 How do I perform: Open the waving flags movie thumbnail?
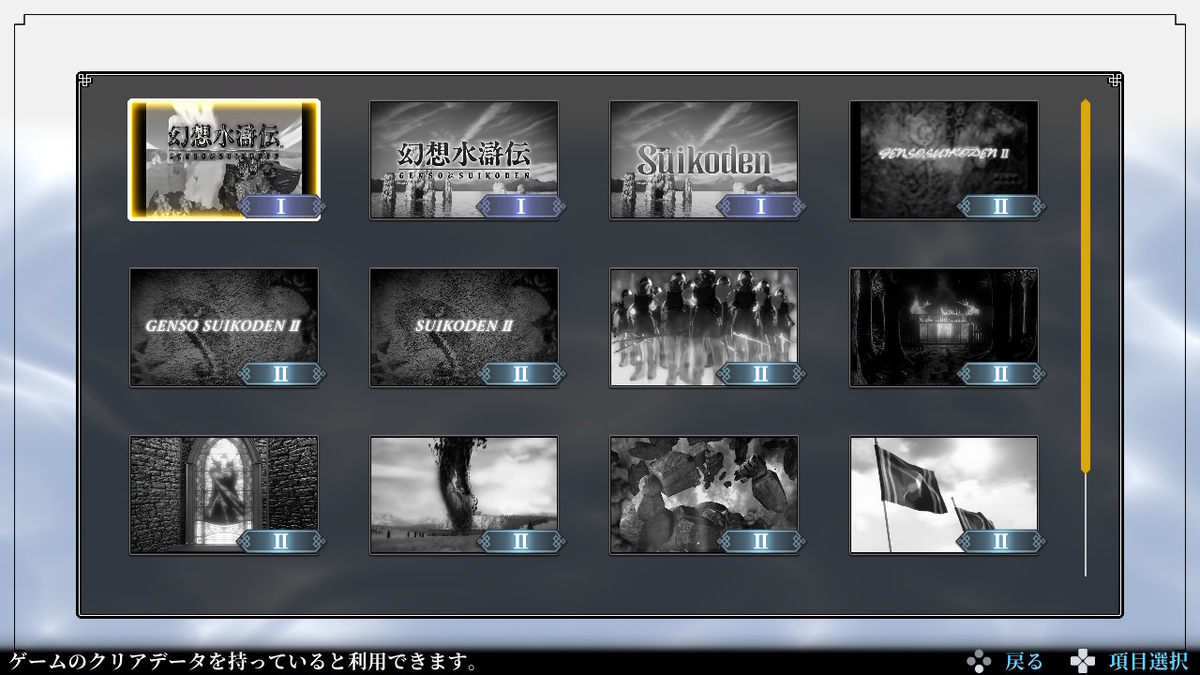944,495
